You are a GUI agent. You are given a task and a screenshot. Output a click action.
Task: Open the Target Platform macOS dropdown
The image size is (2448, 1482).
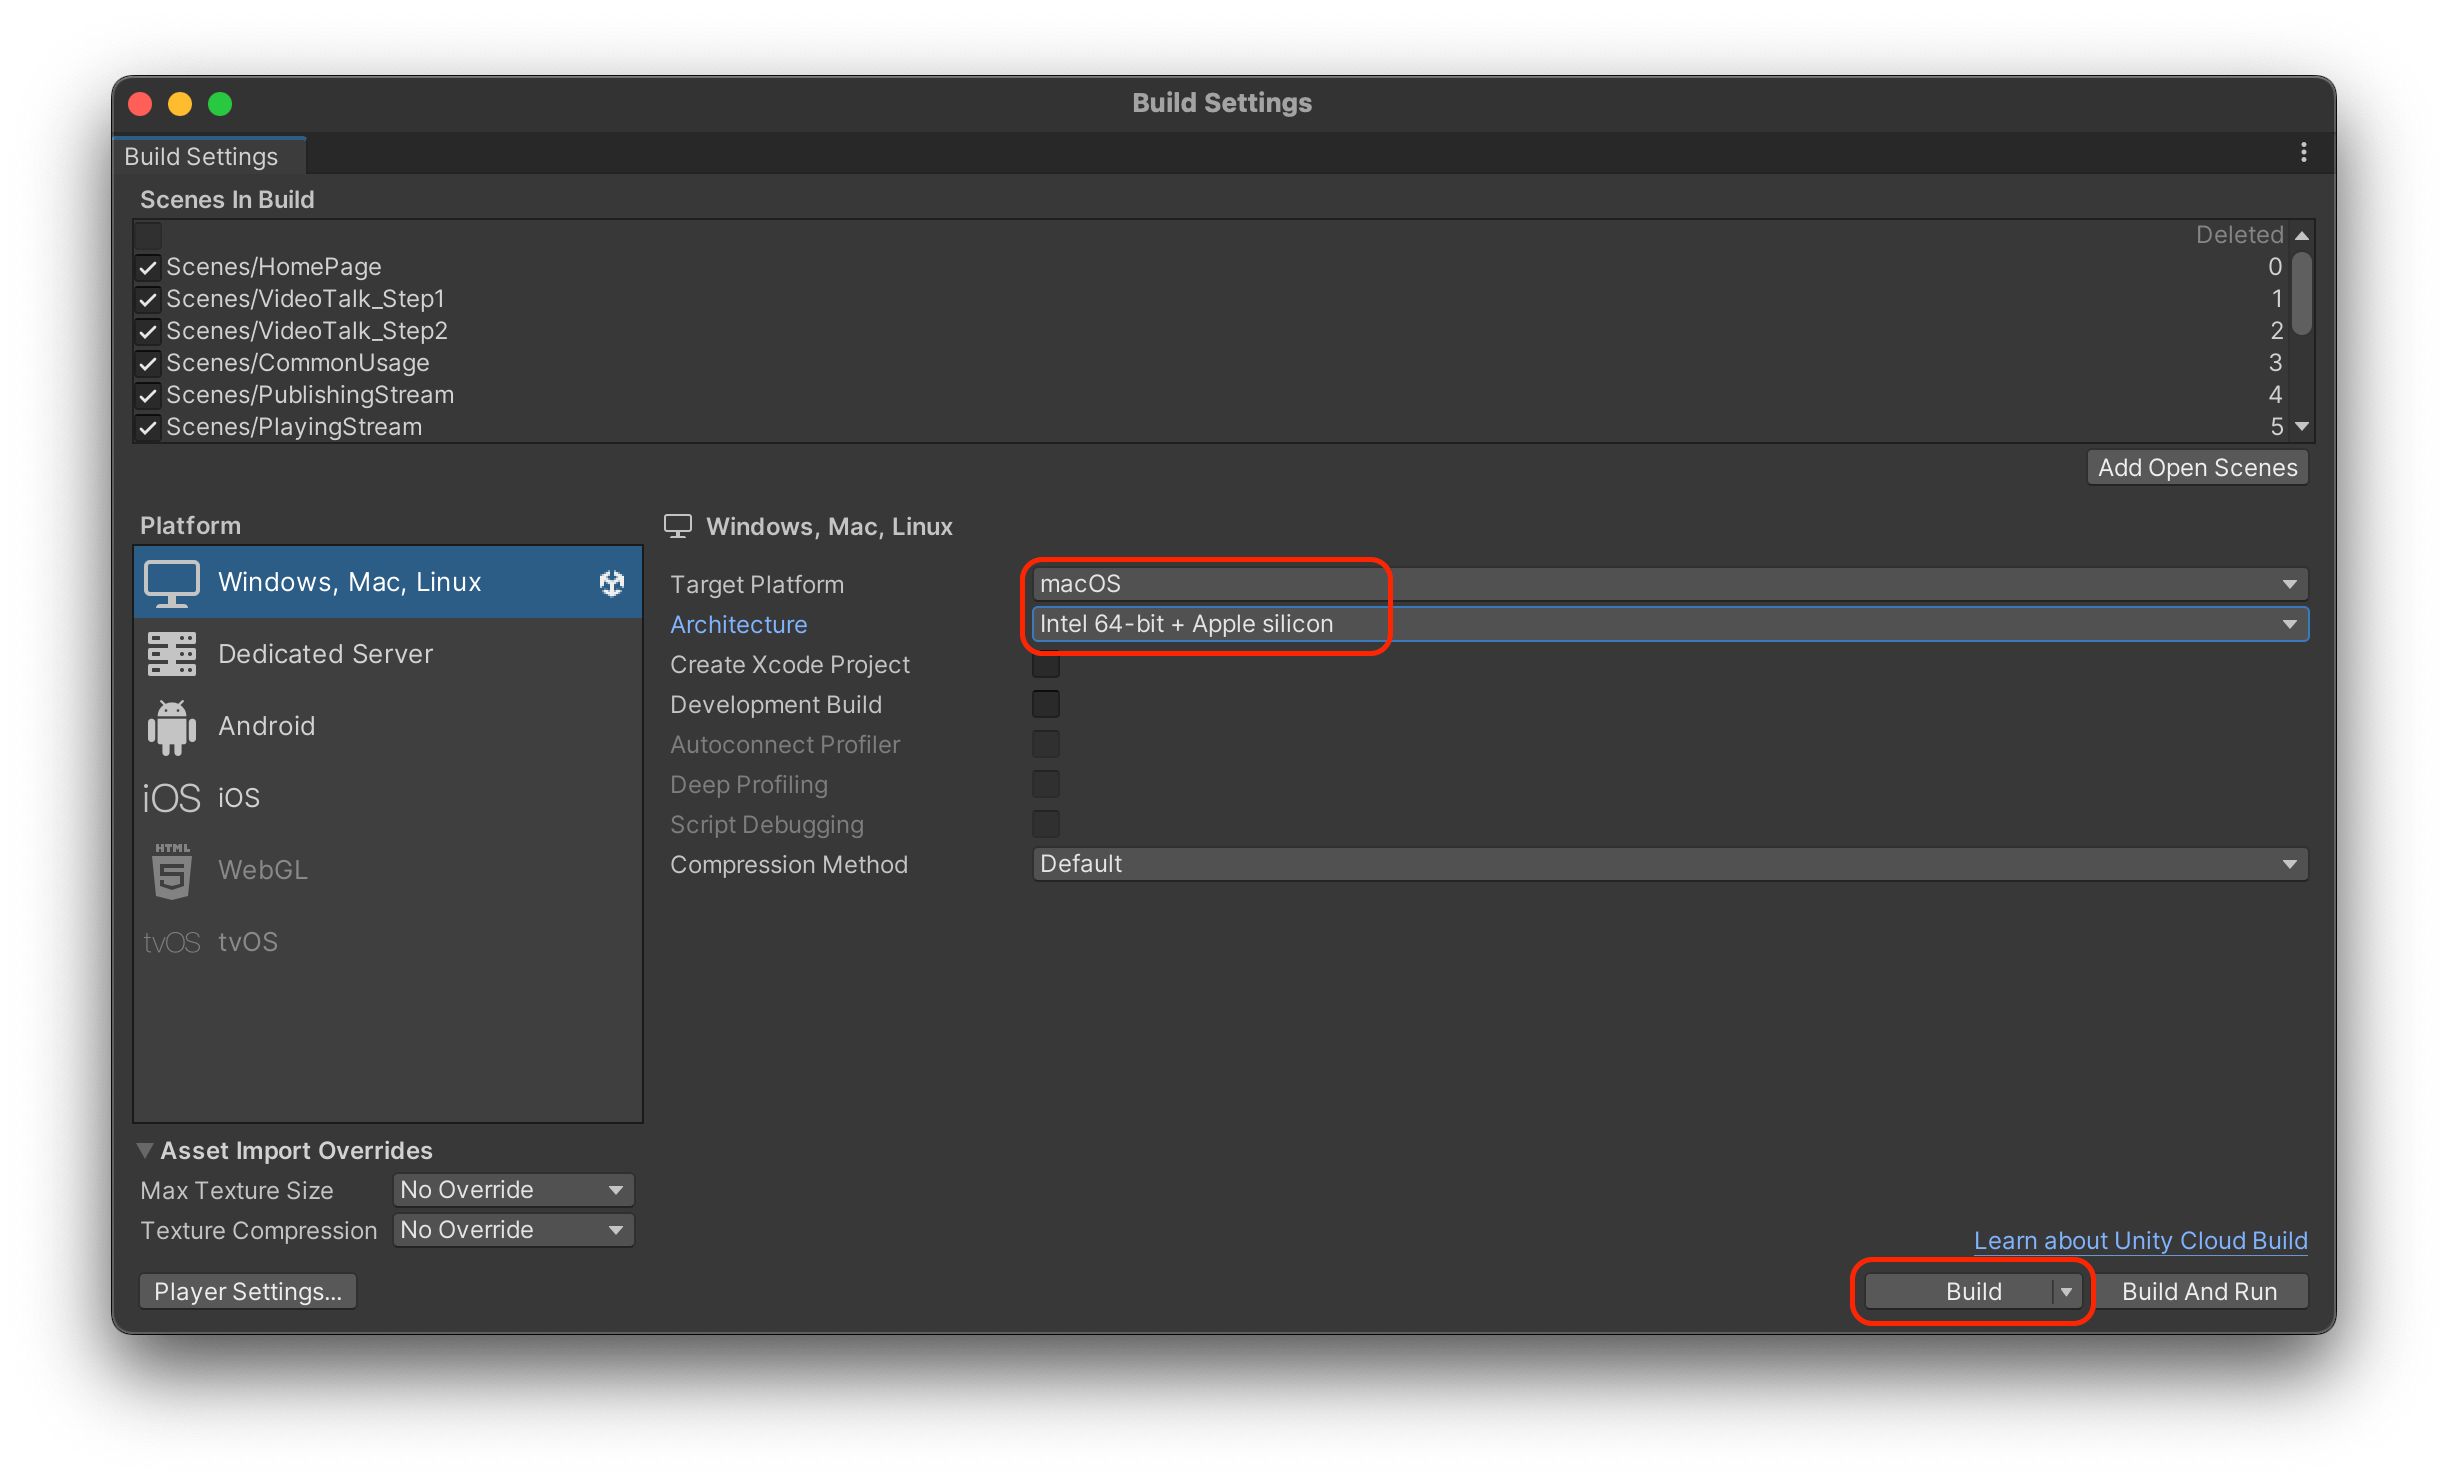pos(1668,584)
